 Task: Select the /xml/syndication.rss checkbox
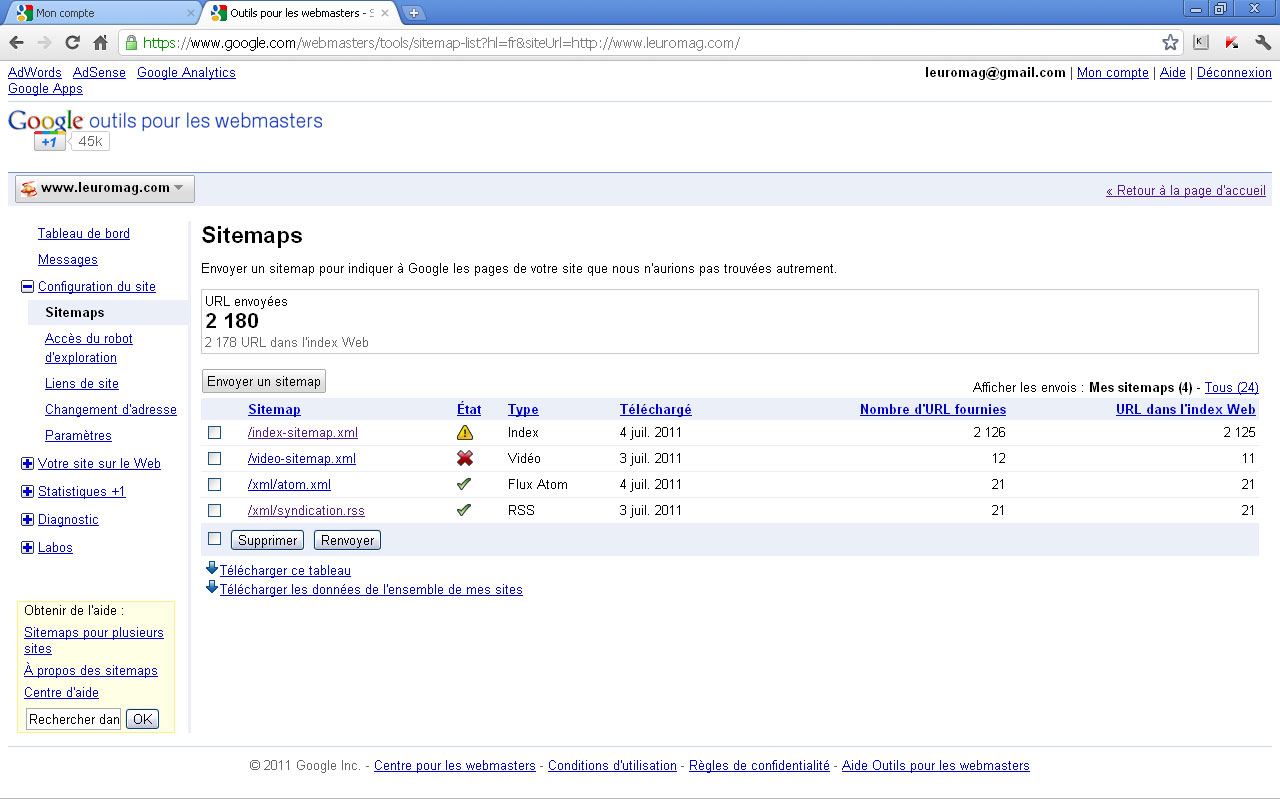[214, 511]
